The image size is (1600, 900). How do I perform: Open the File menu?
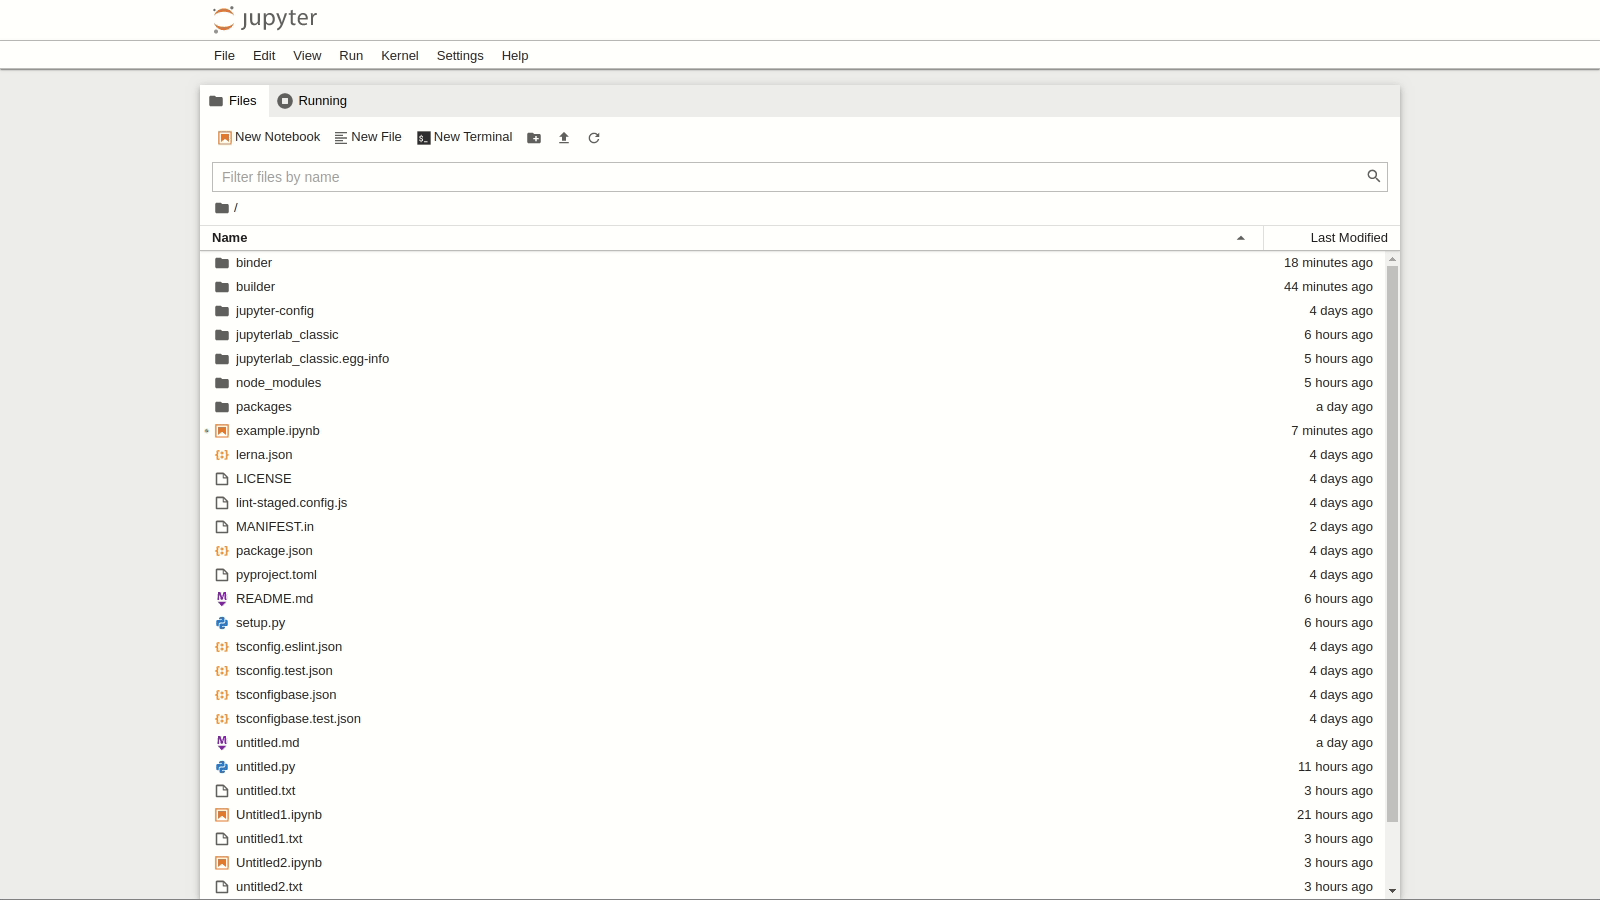(x=224, y=56)
